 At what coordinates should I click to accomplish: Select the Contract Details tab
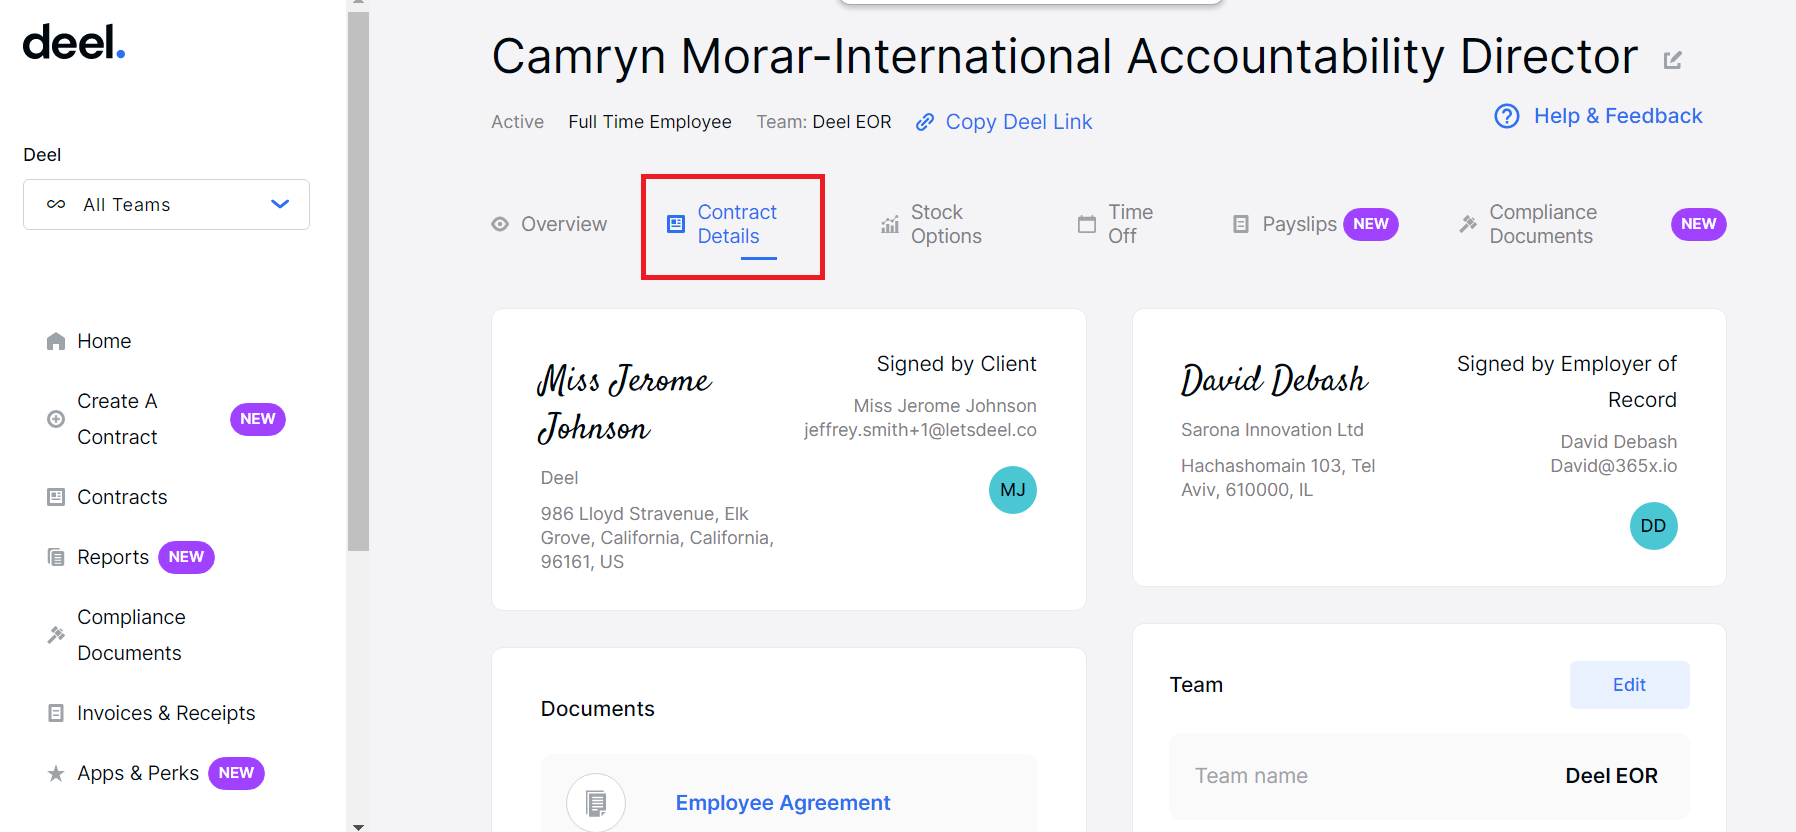coord(737,224)
